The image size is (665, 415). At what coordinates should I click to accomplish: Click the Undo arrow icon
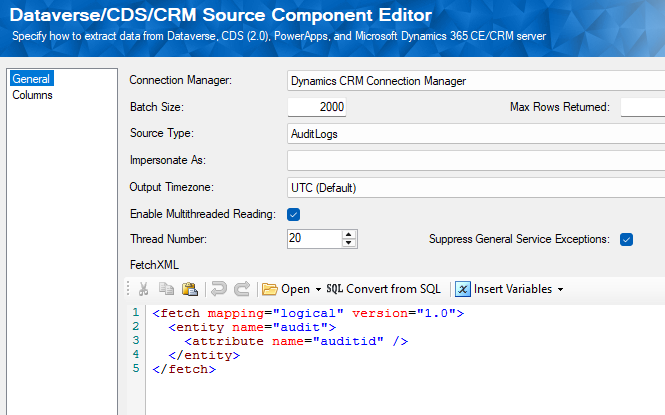tap(219, 289)
